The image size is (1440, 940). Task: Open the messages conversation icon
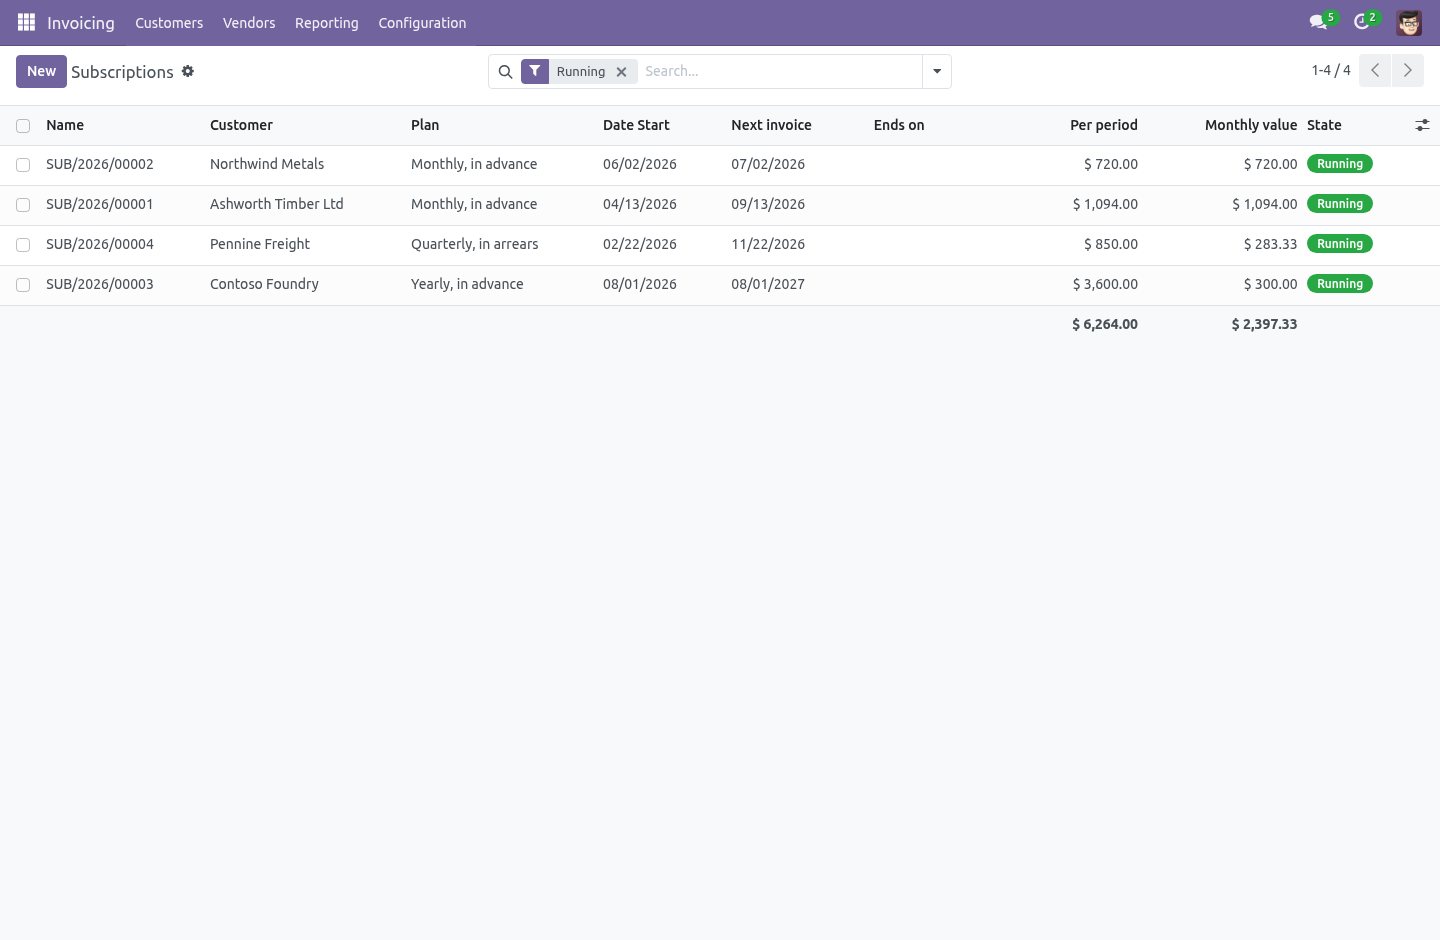tap(1318, 22)
